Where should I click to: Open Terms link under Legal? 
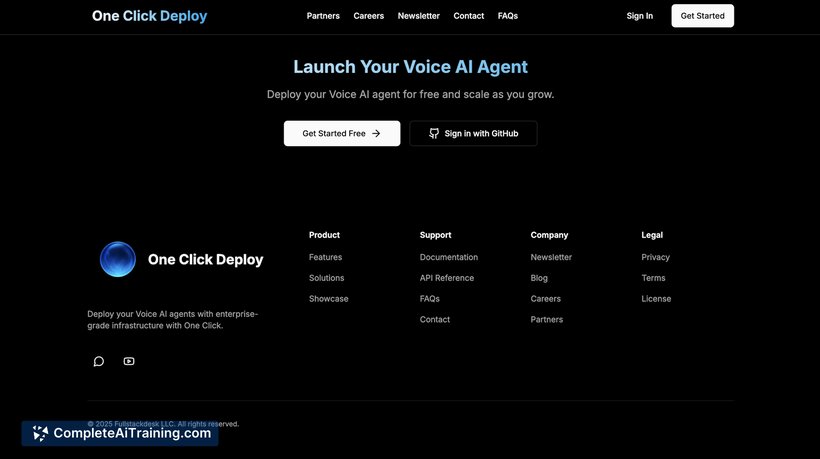[653, 278]
